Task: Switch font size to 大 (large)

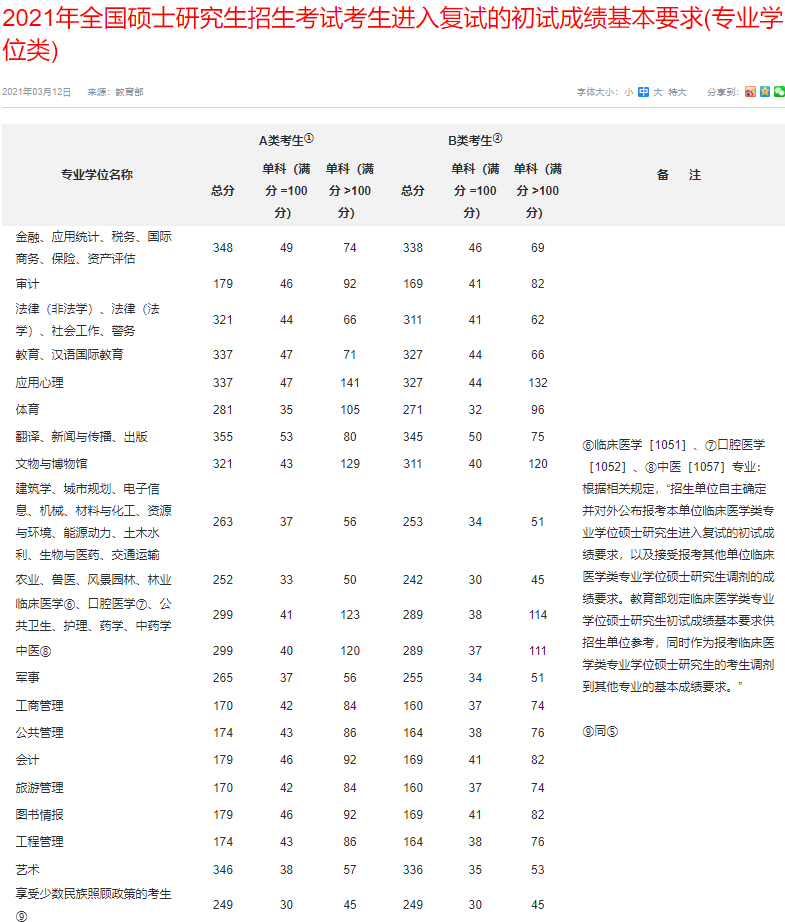Action: 658,92
